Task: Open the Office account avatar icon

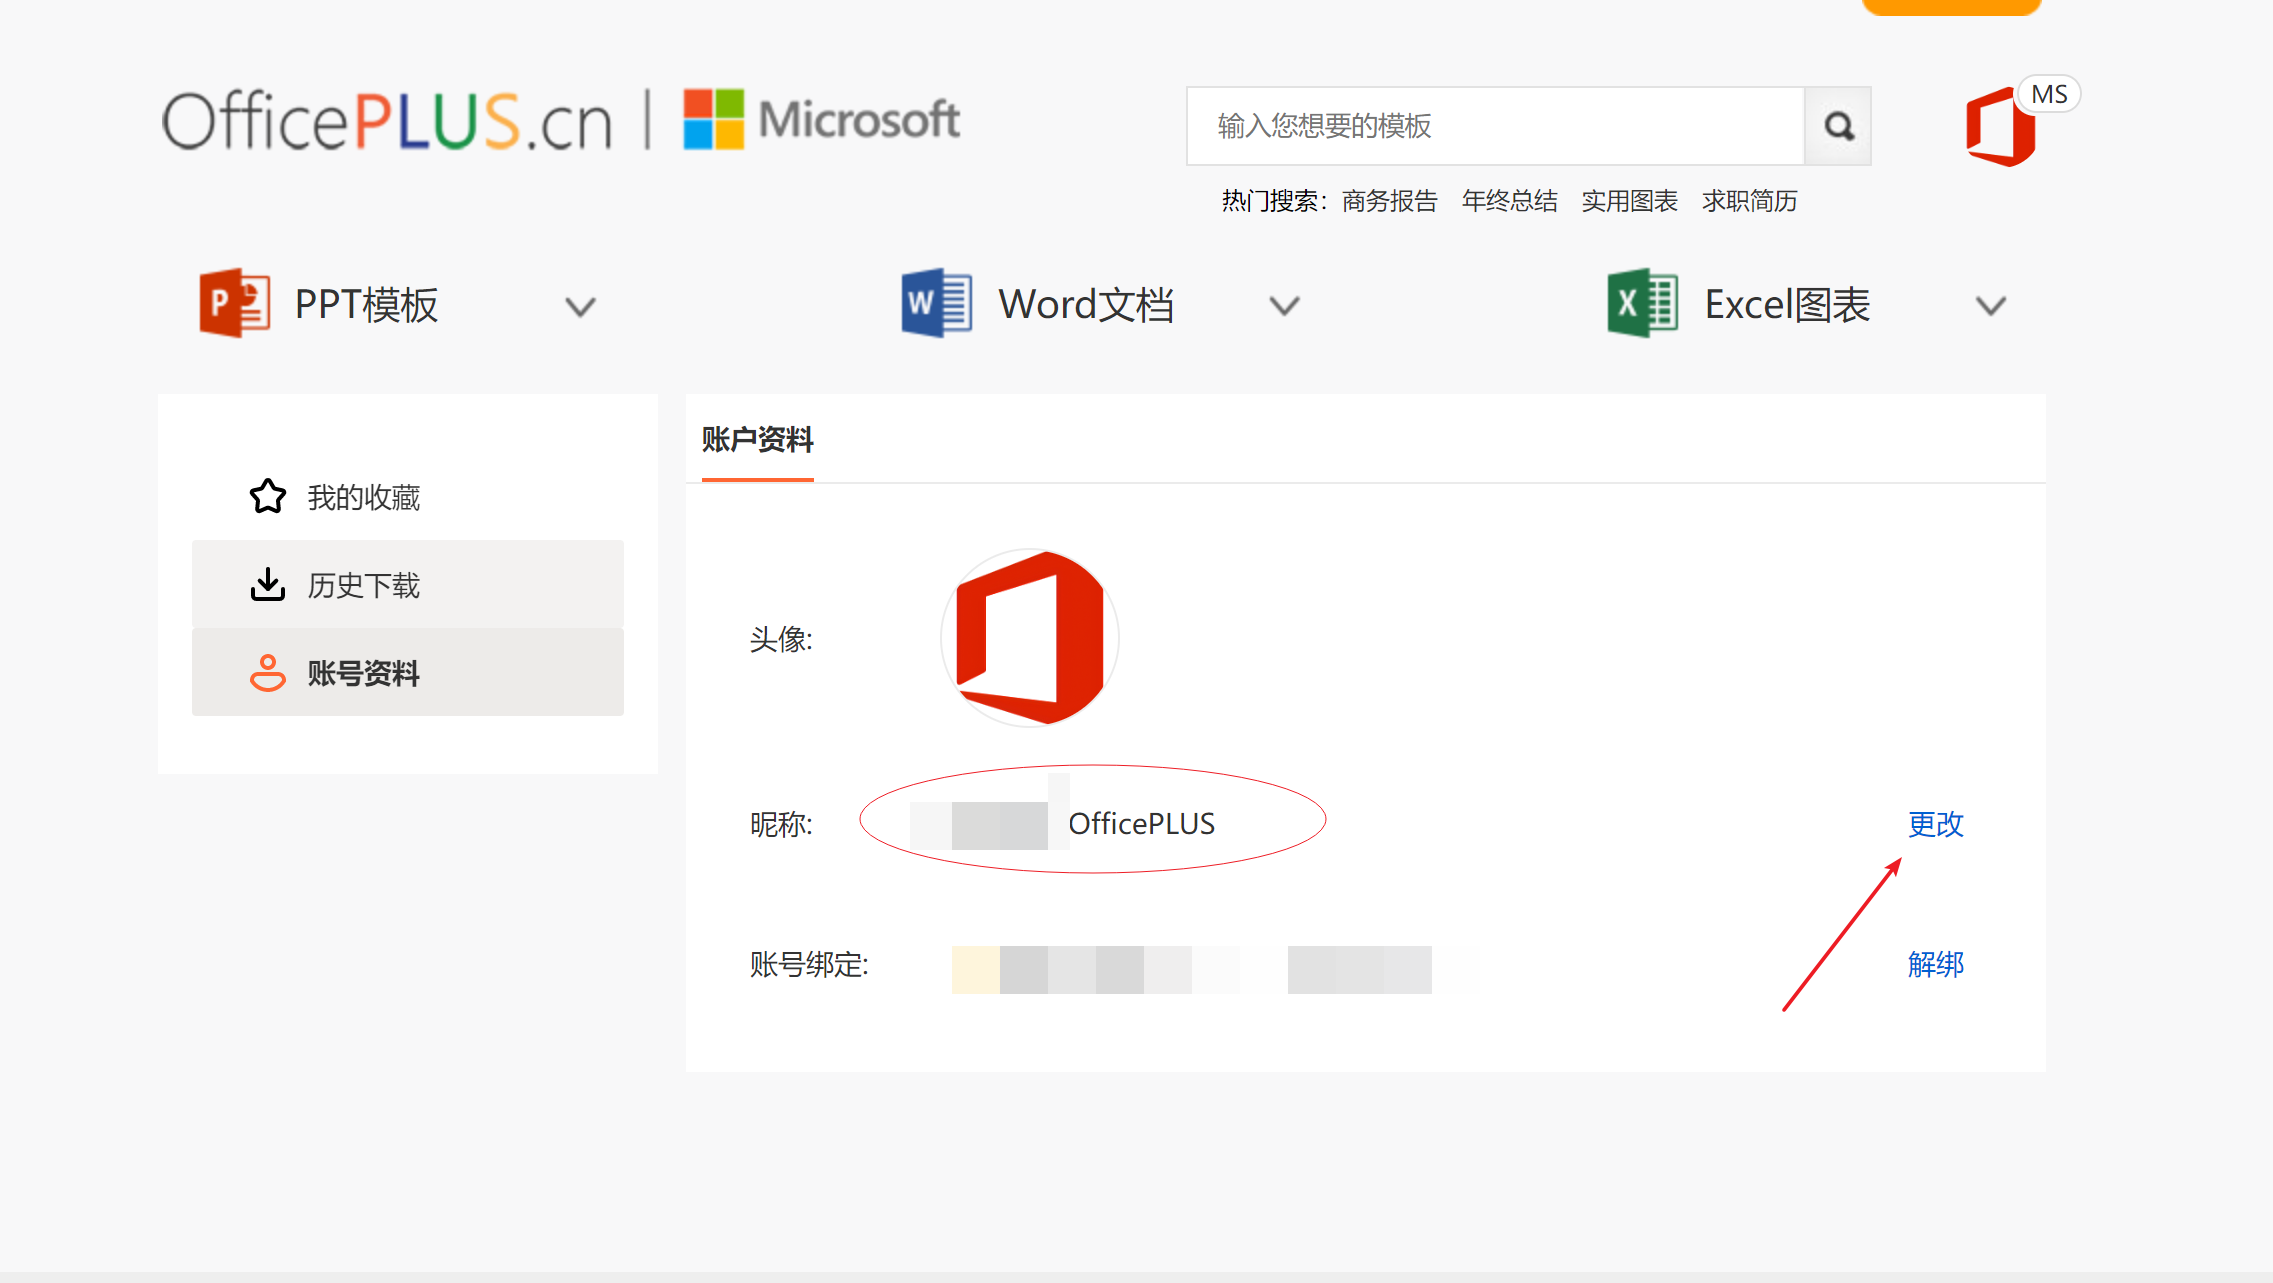Action: [2000, 127]
